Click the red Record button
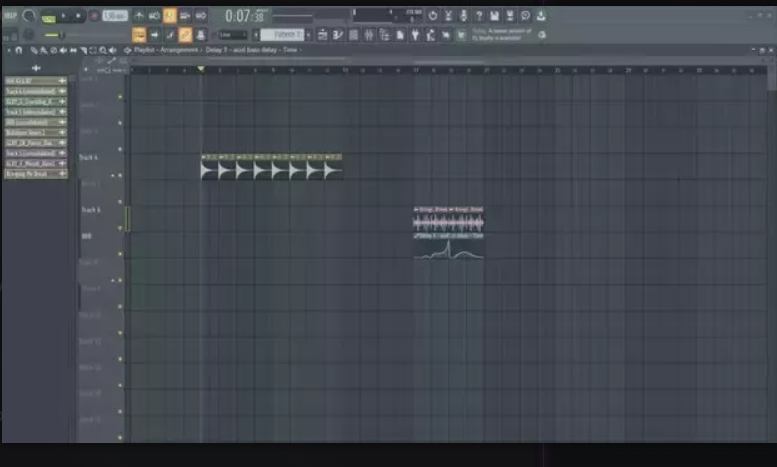Image resolution: width=777 pixels, height=467 pixels. 93,16
